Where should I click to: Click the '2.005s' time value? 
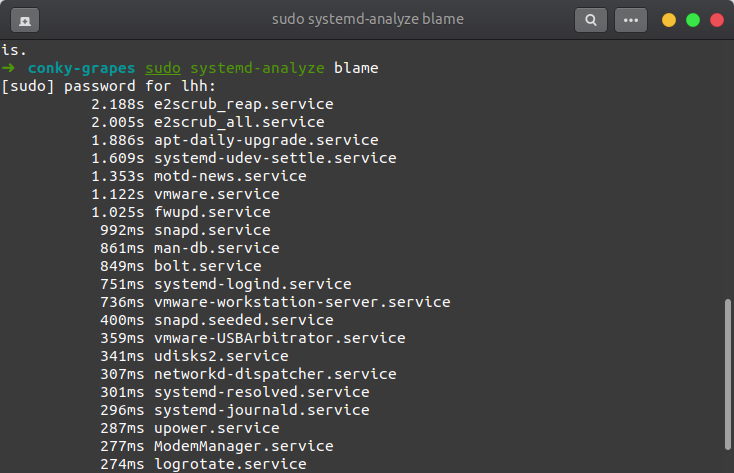(x=117, y=122)
